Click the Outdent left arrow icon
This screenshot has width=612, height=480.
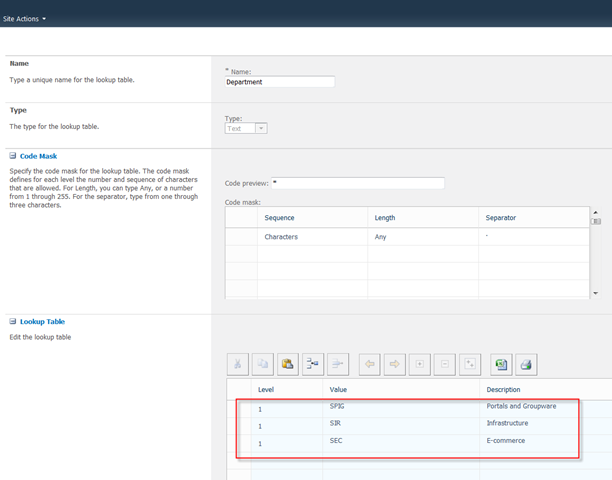click(x=370, y=364)
